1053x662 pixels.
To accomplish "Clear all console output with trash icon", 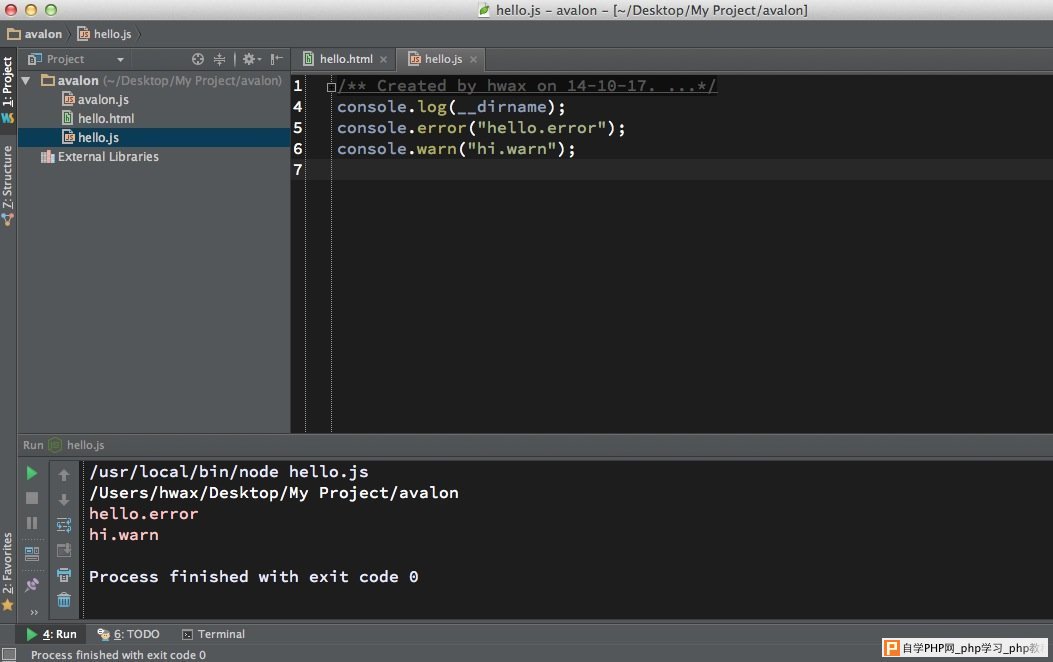I will pyautogui.click(x=64, y=600).
